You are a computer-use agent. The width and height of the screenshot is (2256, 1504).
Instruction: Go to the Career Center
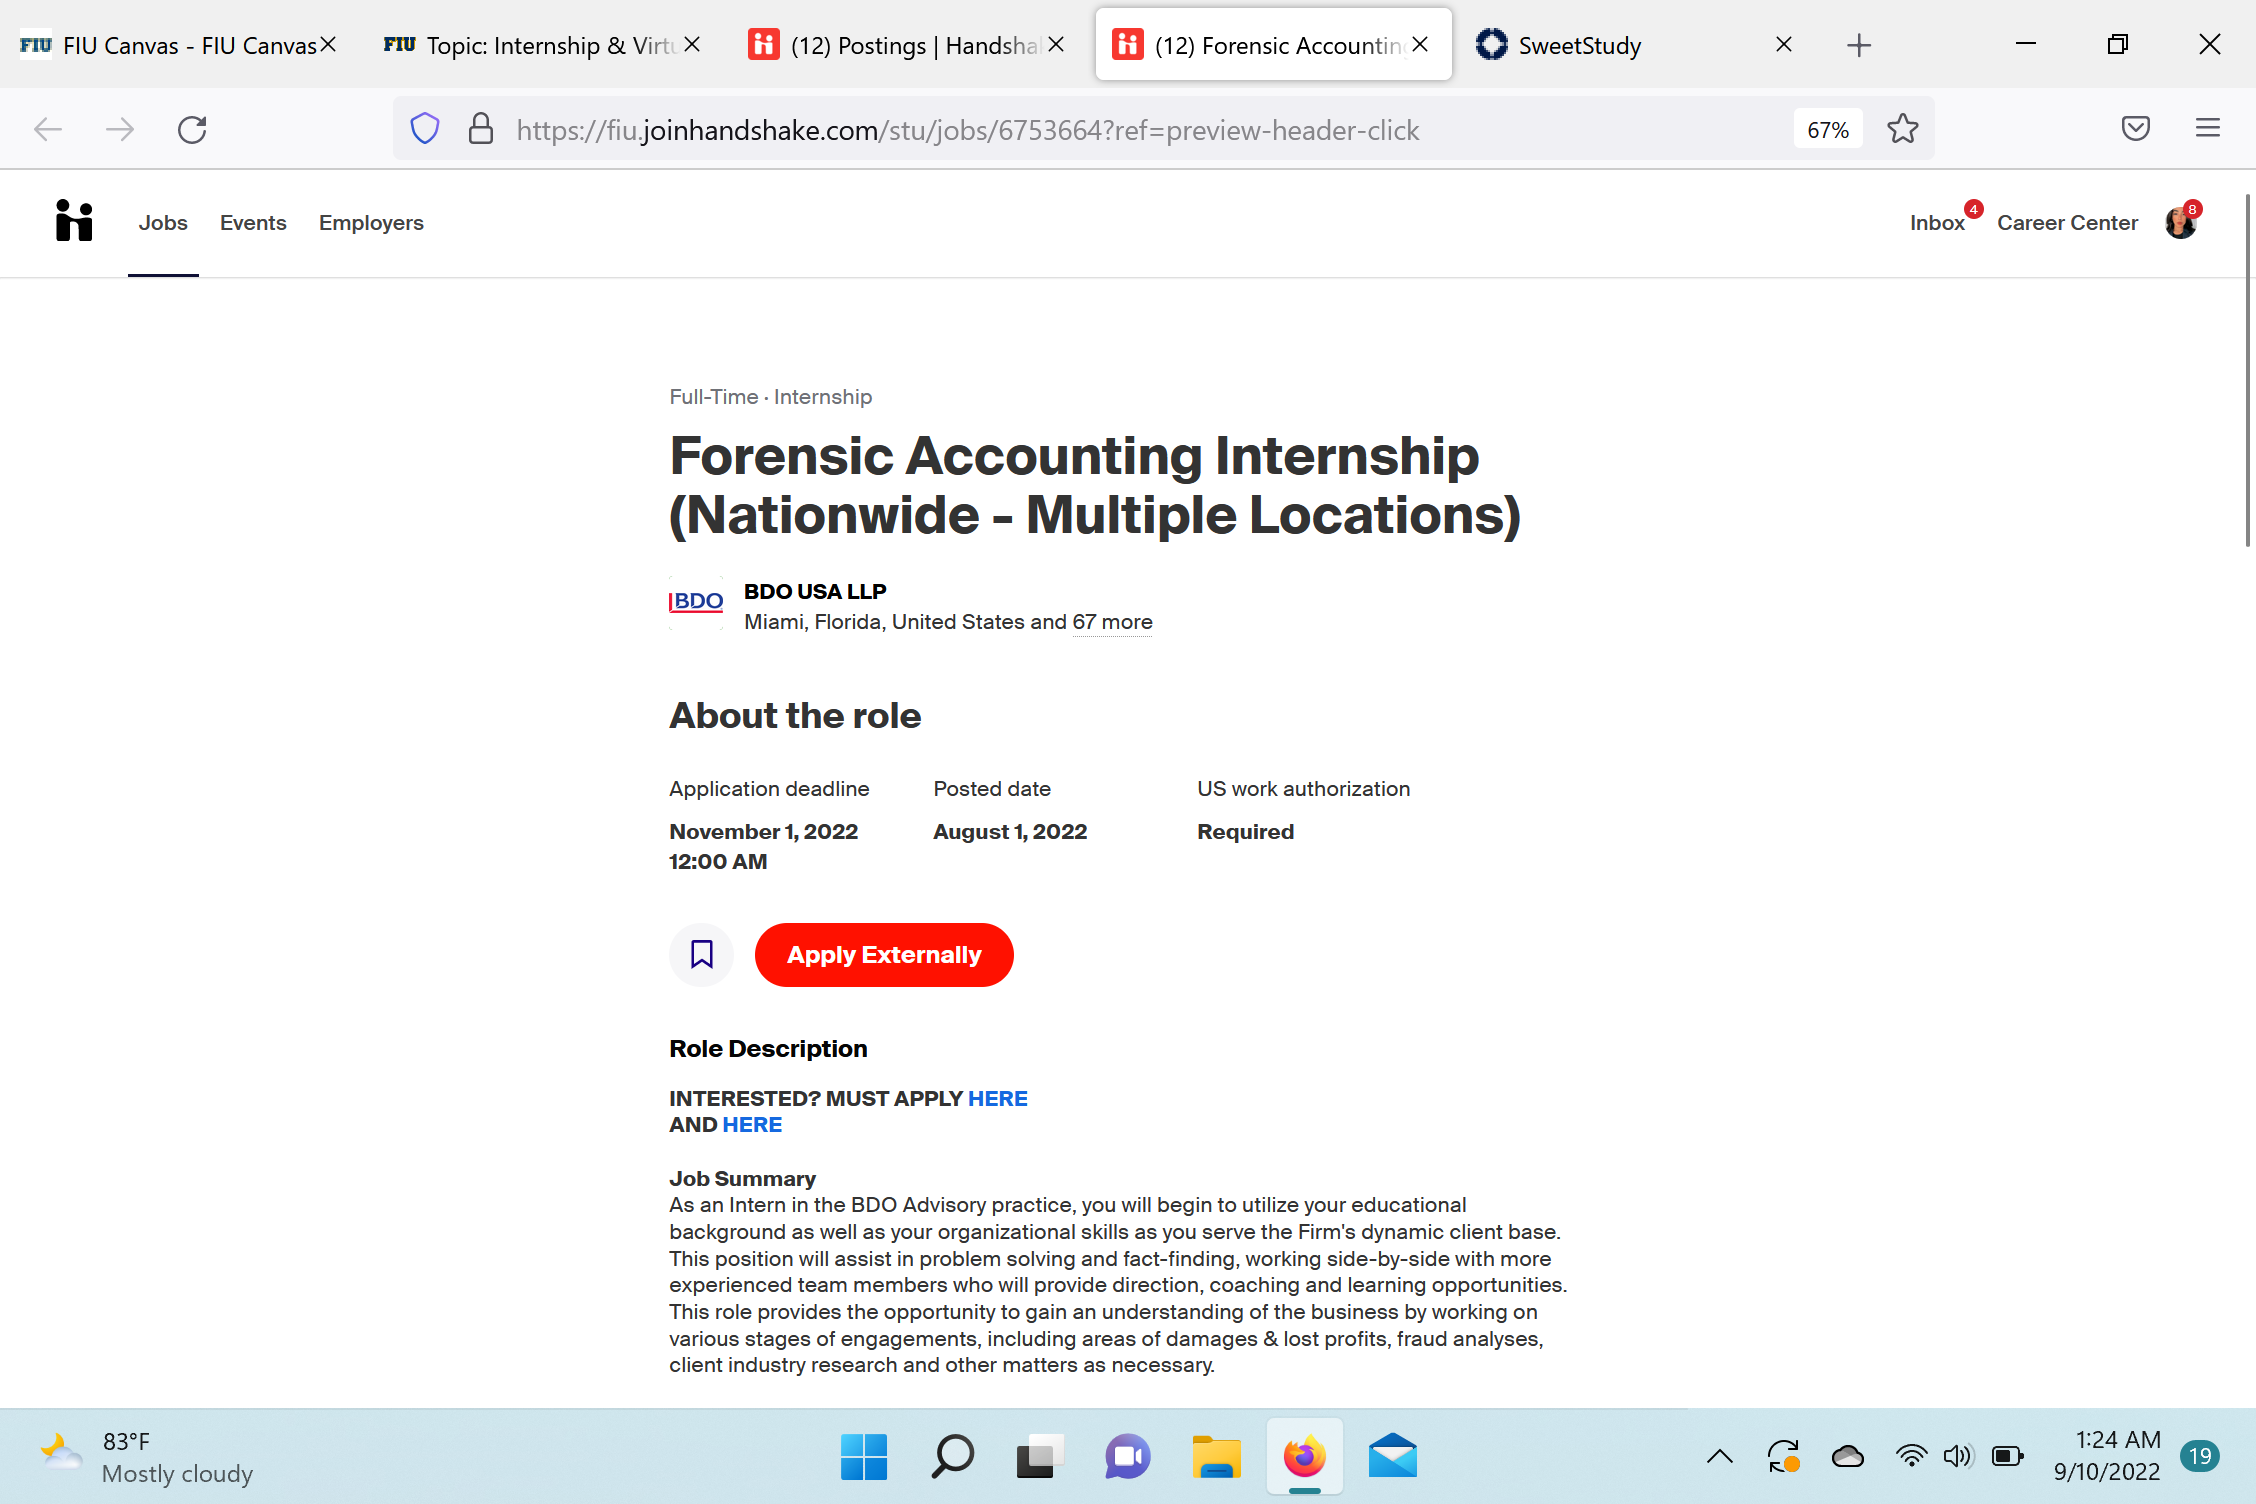pyautogui.click(x=2067, y=223)
